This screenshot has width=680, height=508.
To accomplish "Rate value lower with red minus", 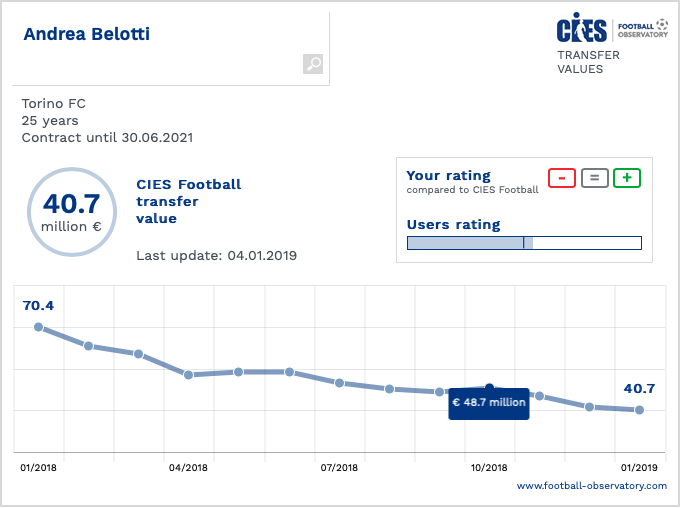I will (x=561, y=178).
